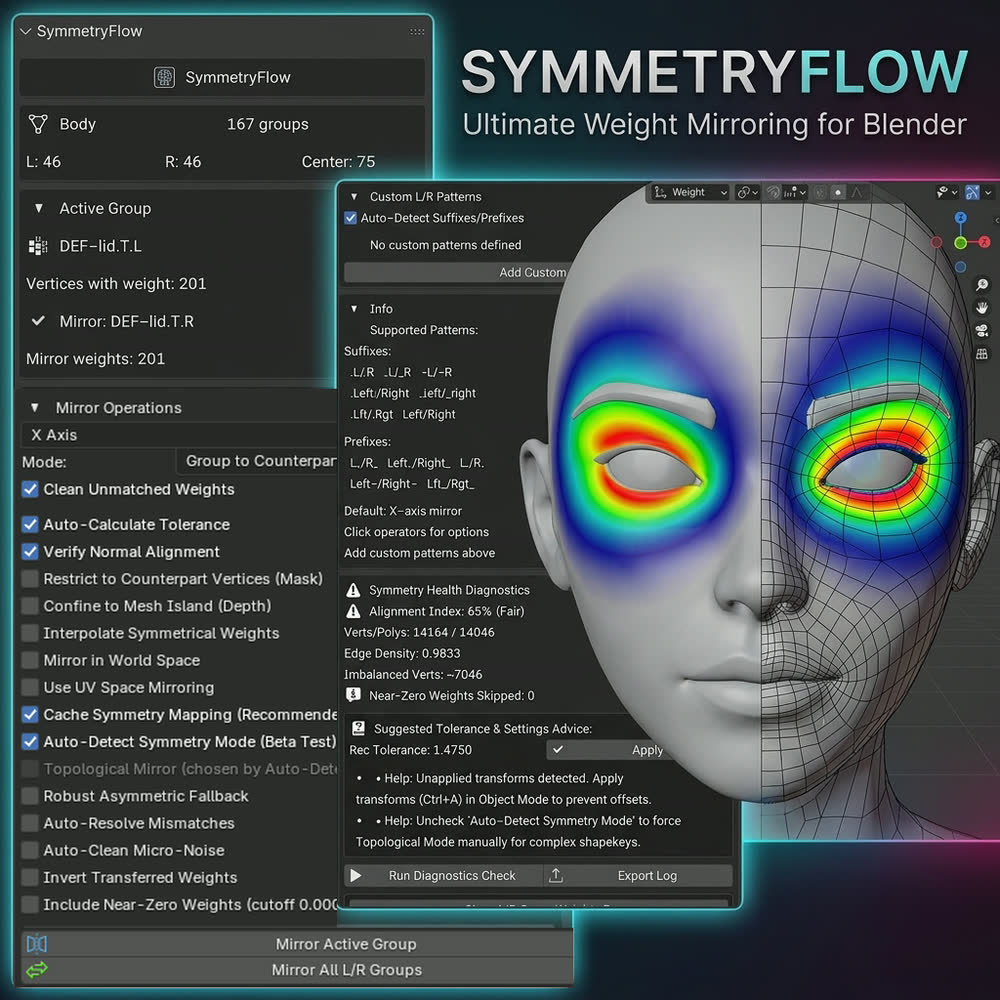
Task: Click the fingerprint-style icon in the viewport header
Action: point(773,192)
